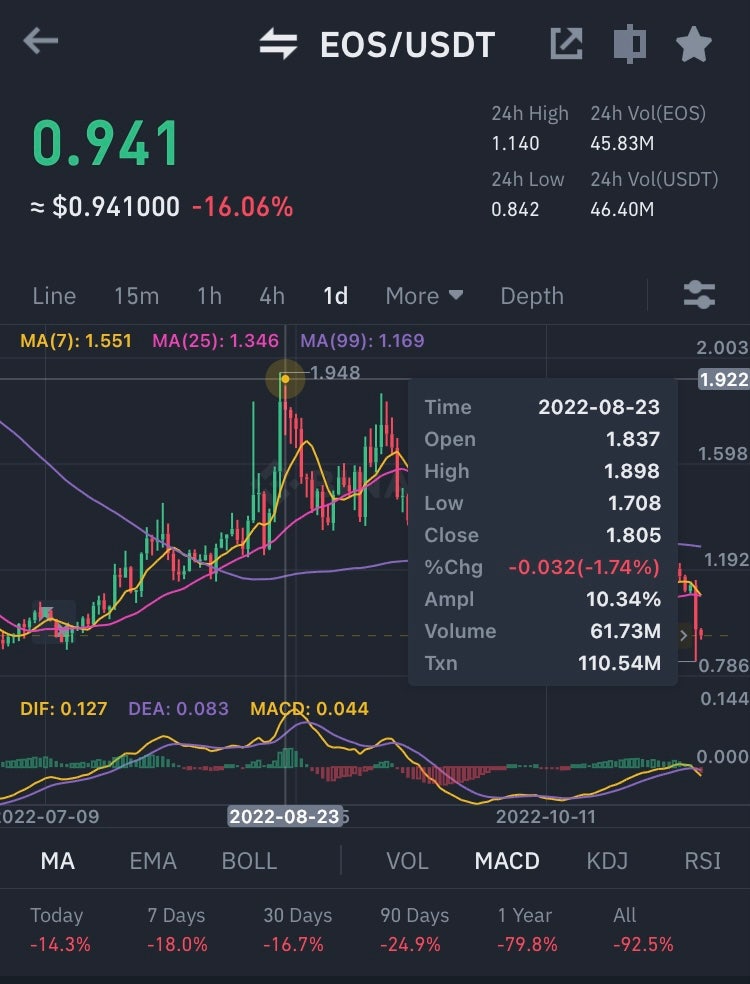
Task: Switch to 15m interval
Action: tap(136, 296)
